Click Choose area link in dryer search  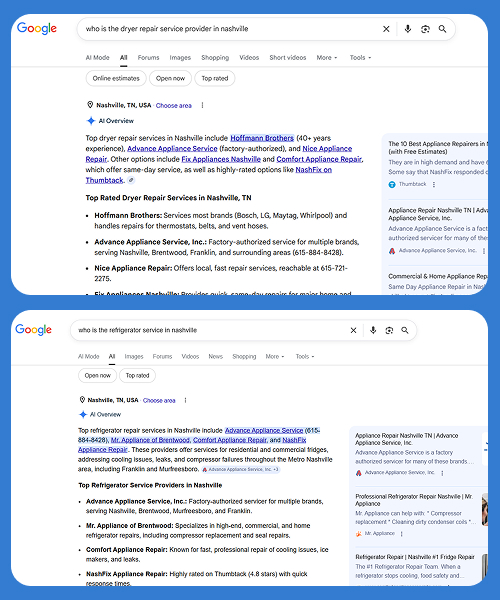174,106
